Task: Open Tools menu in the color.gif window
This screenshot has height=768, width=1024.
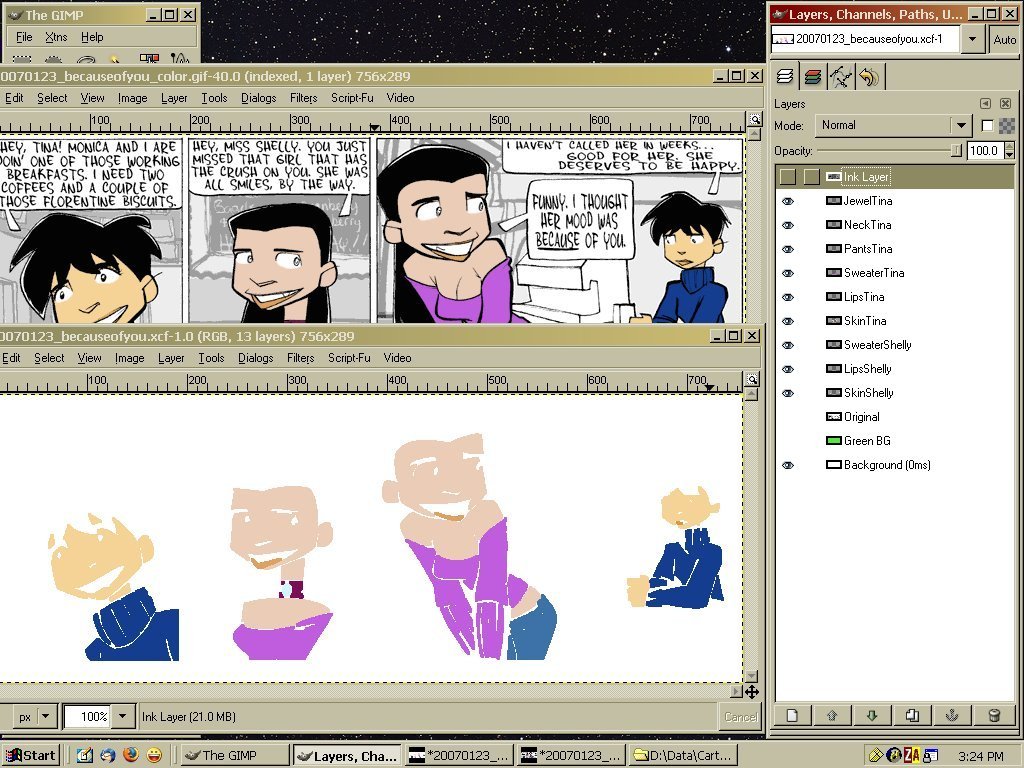Action: pos(214,98)
